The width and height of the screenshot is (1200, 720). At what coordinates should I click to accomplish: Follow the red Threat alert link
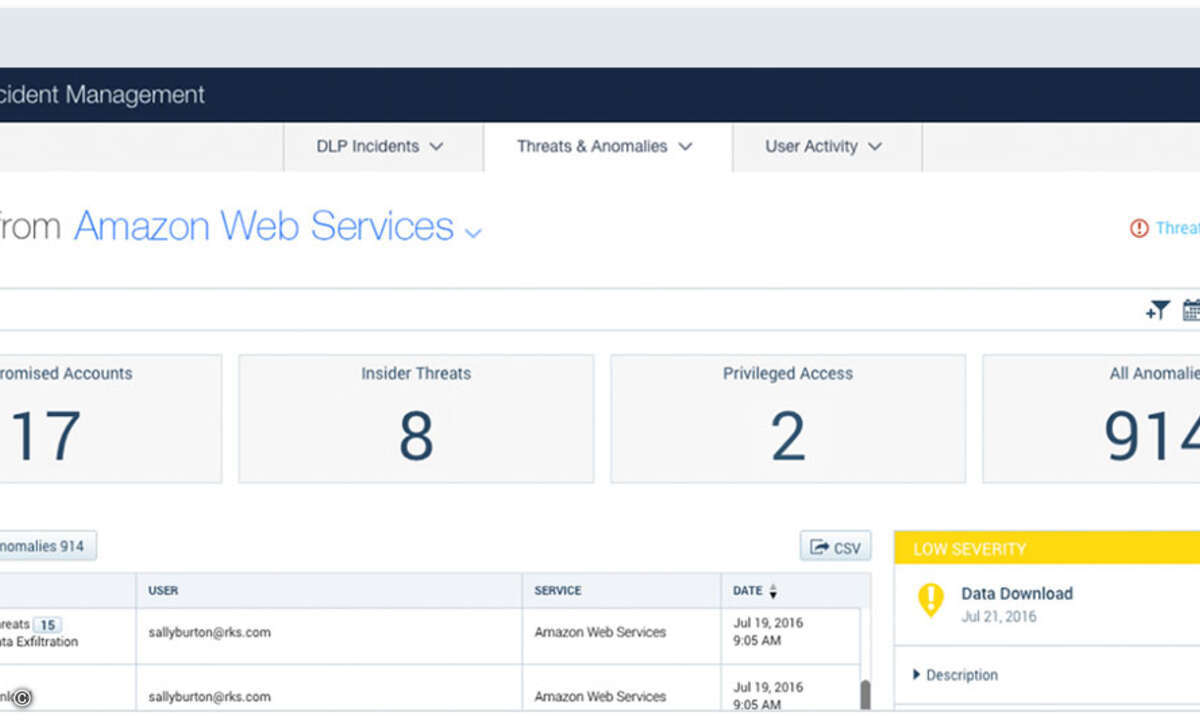pyautogui.click(x=1166, y=228)
